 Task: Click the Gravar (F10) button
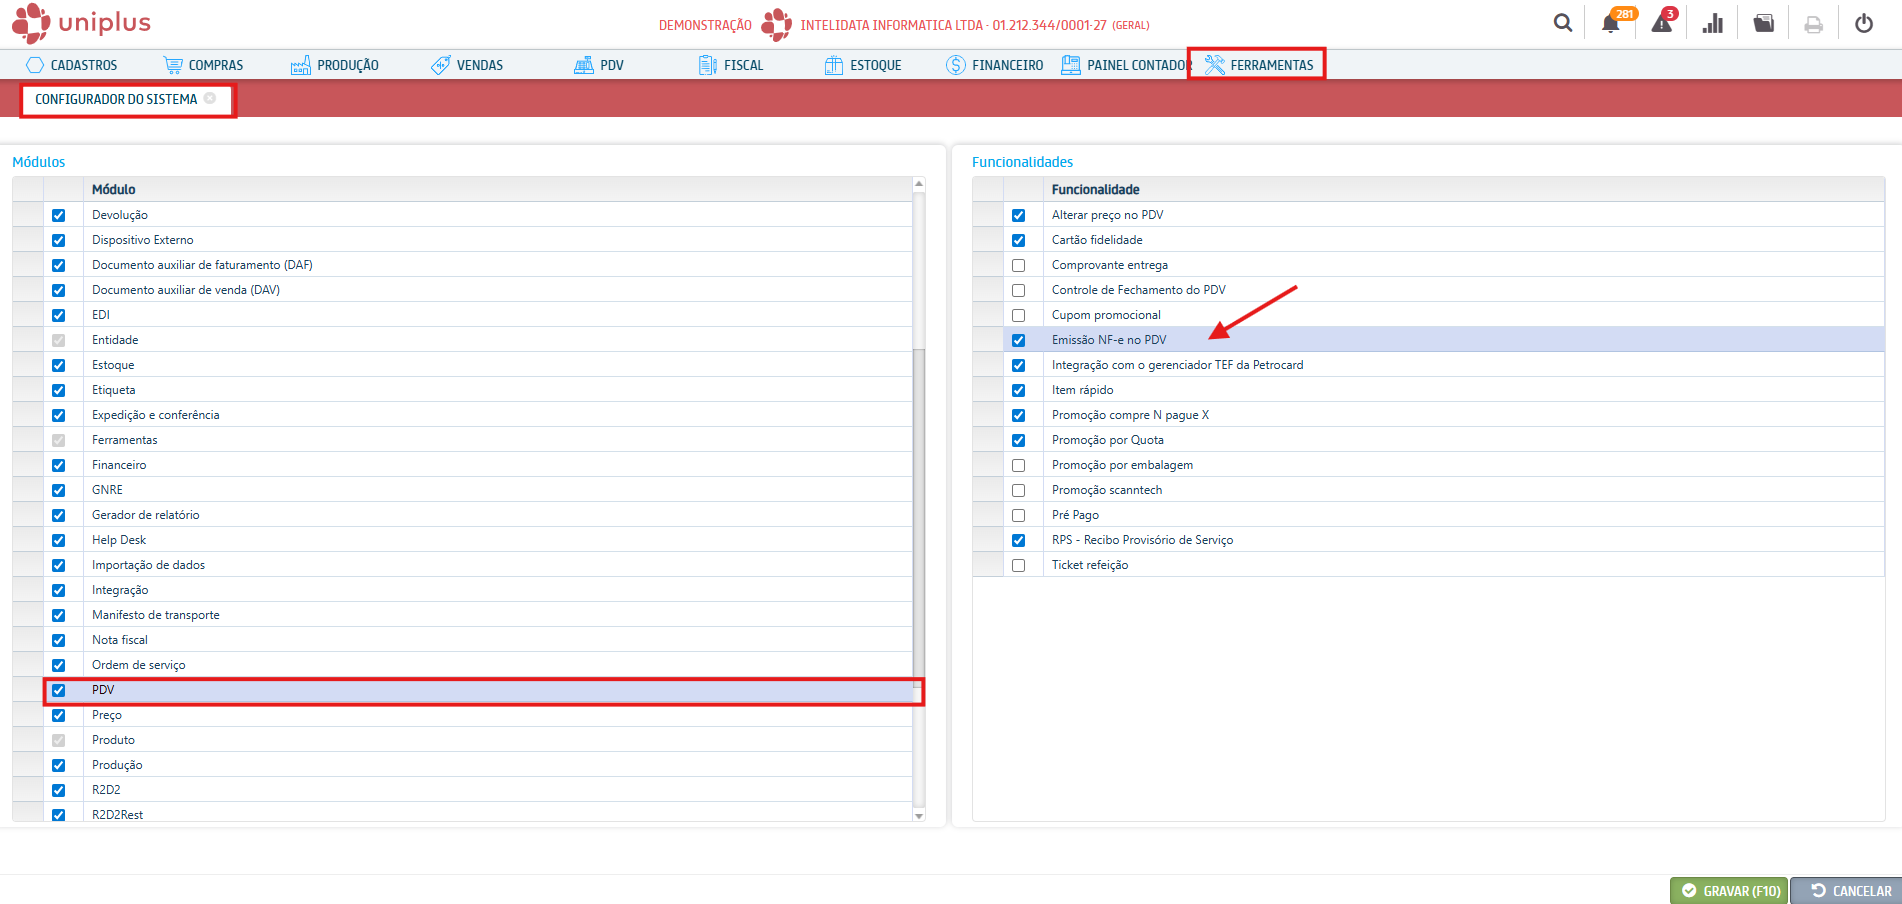1730,891
